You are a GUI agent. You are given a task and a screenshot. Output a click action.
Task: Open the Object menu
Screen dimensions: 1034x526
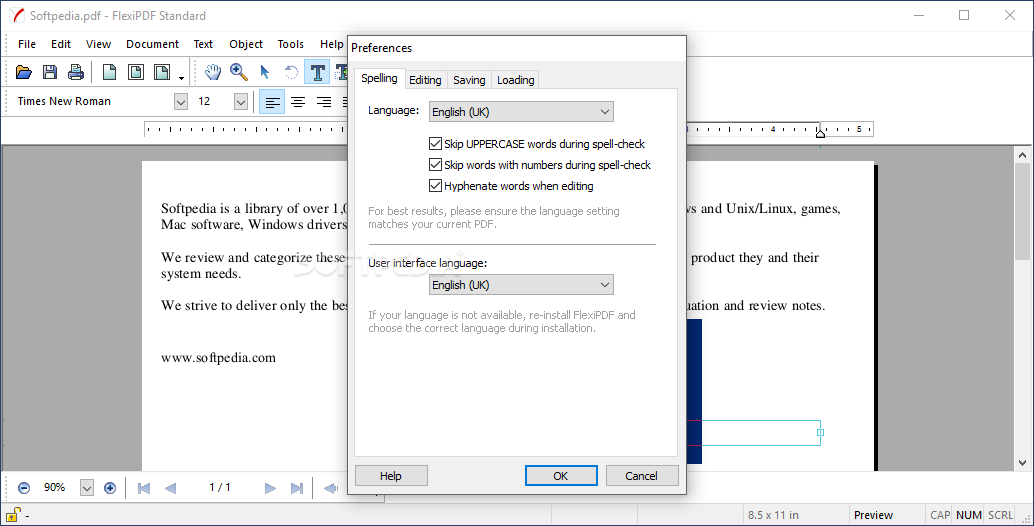(x=246, y=44)
